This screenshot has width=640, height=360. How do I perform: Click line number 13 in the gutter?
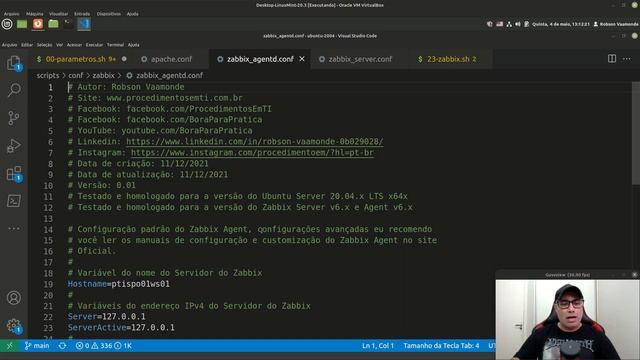click(x=48, y=219)
